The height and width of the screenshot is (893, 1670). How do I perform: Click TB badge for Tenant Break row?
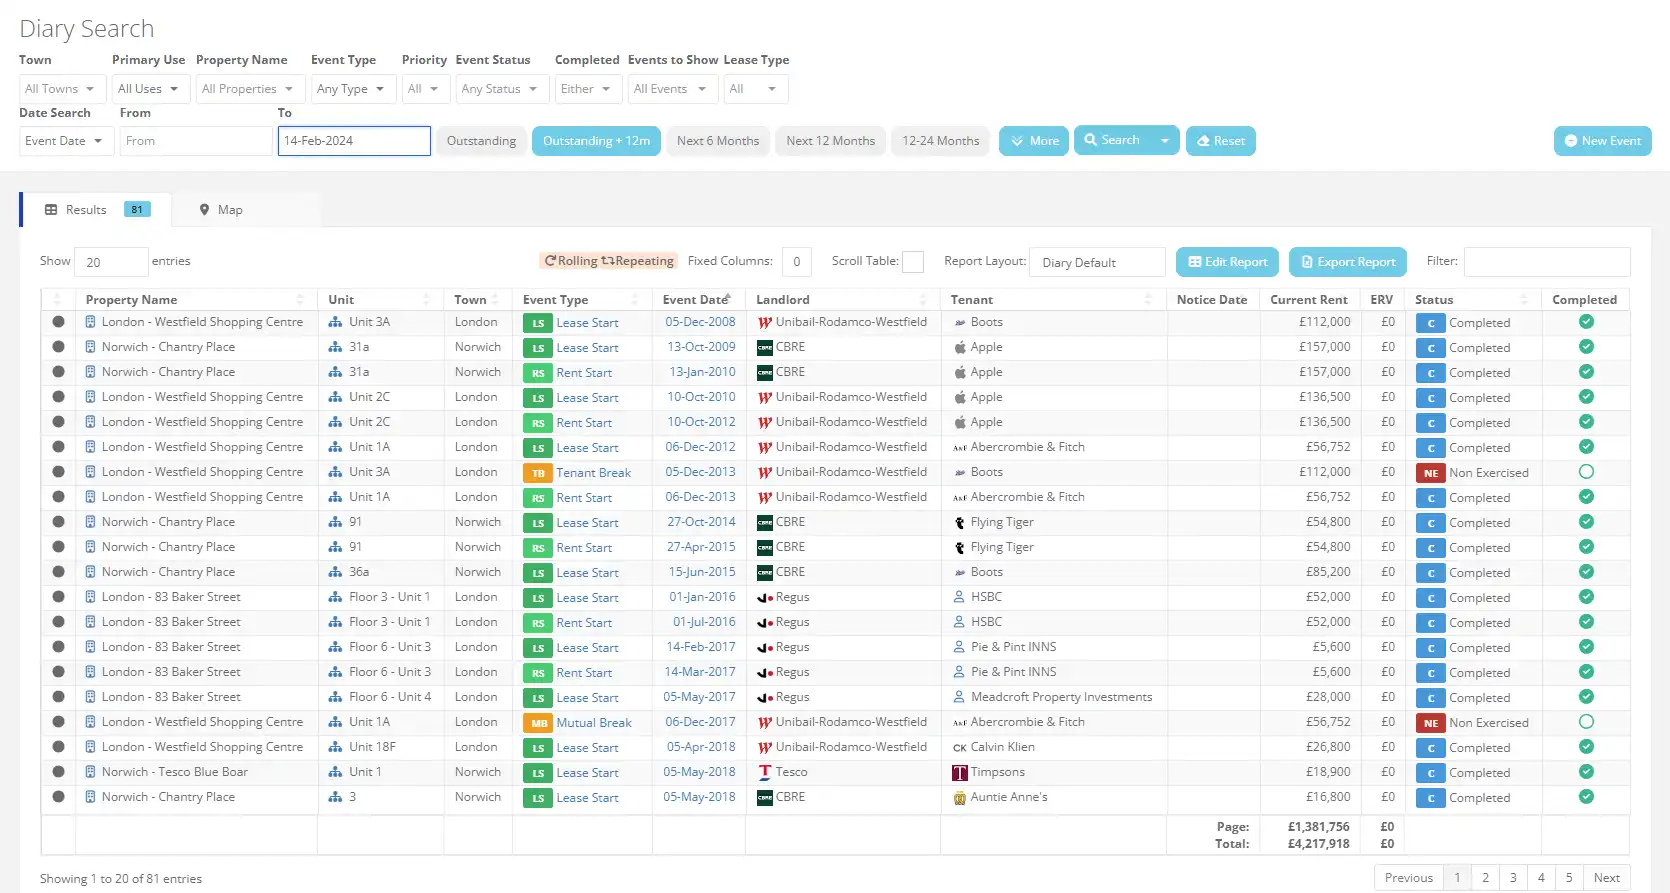point(538,473)
